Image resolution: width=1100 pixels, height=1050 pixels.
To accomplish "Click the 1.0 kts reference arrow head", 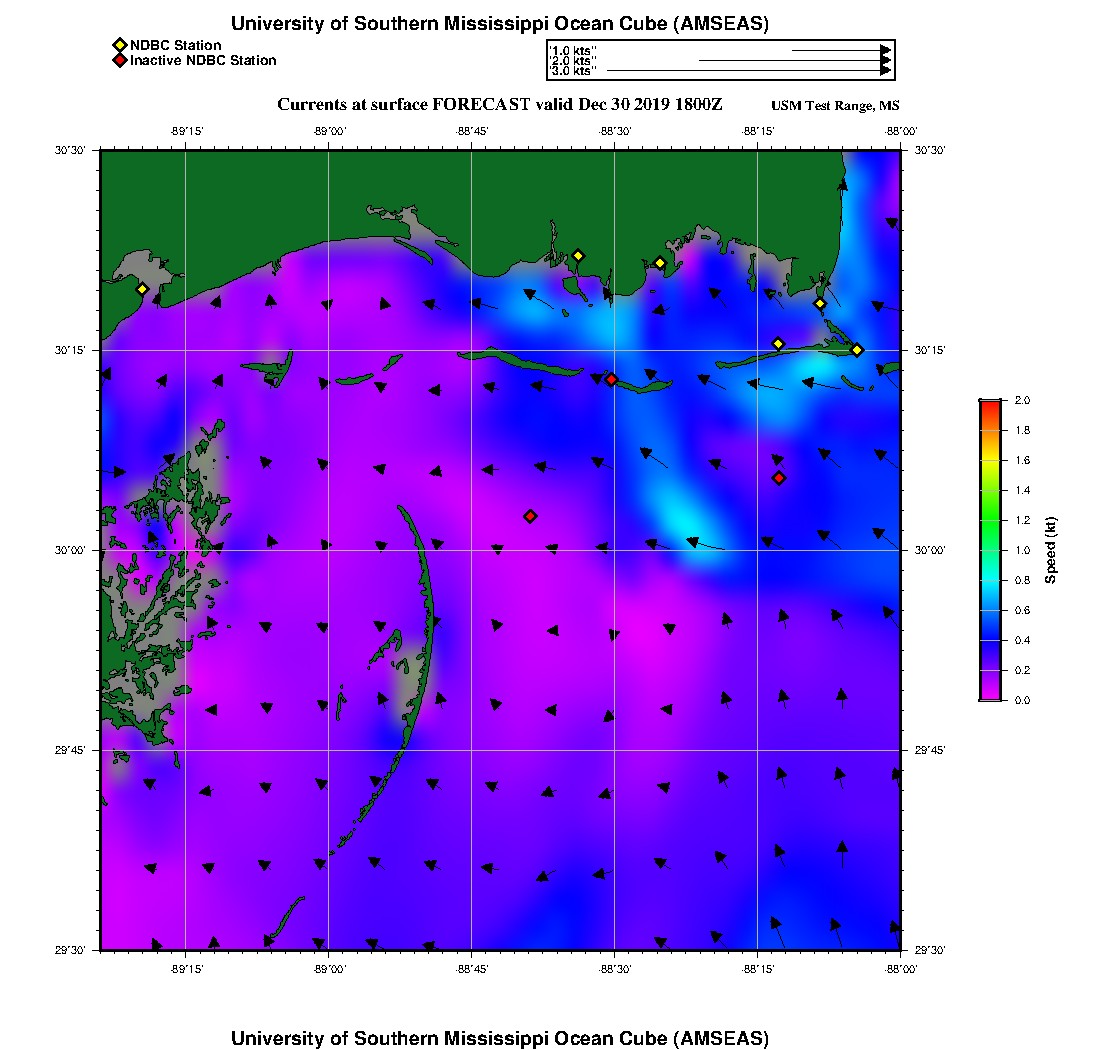I will tap(886, 51).
